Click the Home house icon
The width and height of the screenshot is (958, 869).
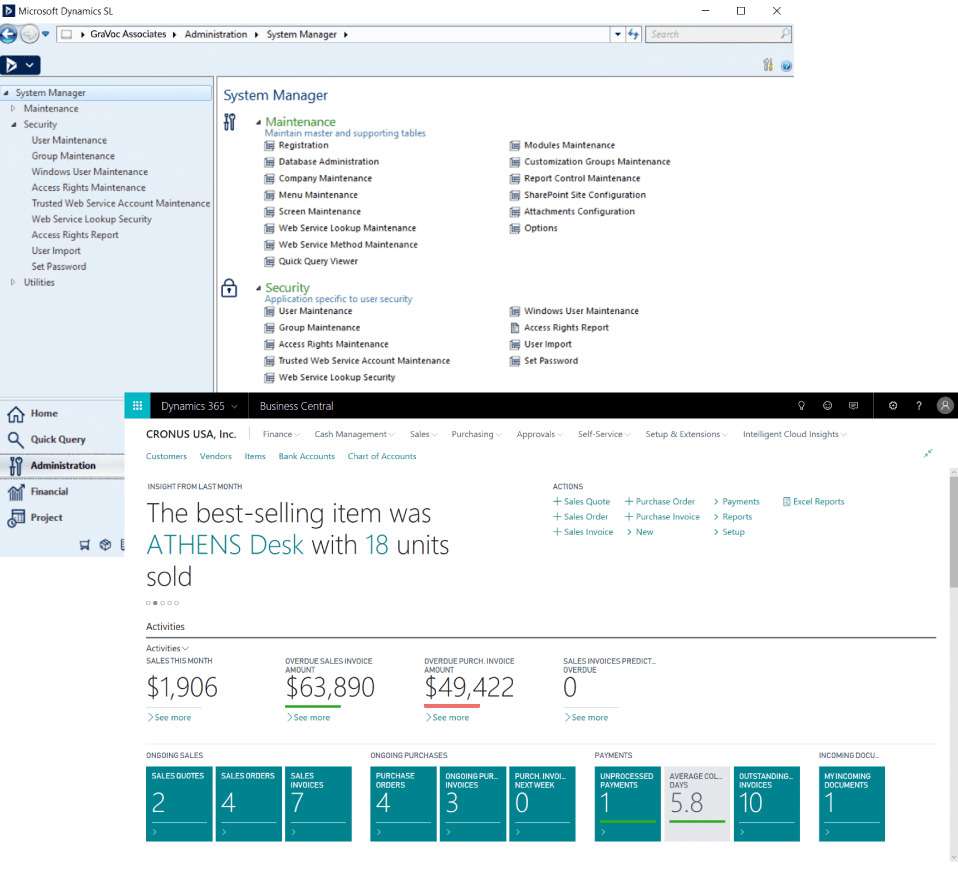[x=15, y=414]
